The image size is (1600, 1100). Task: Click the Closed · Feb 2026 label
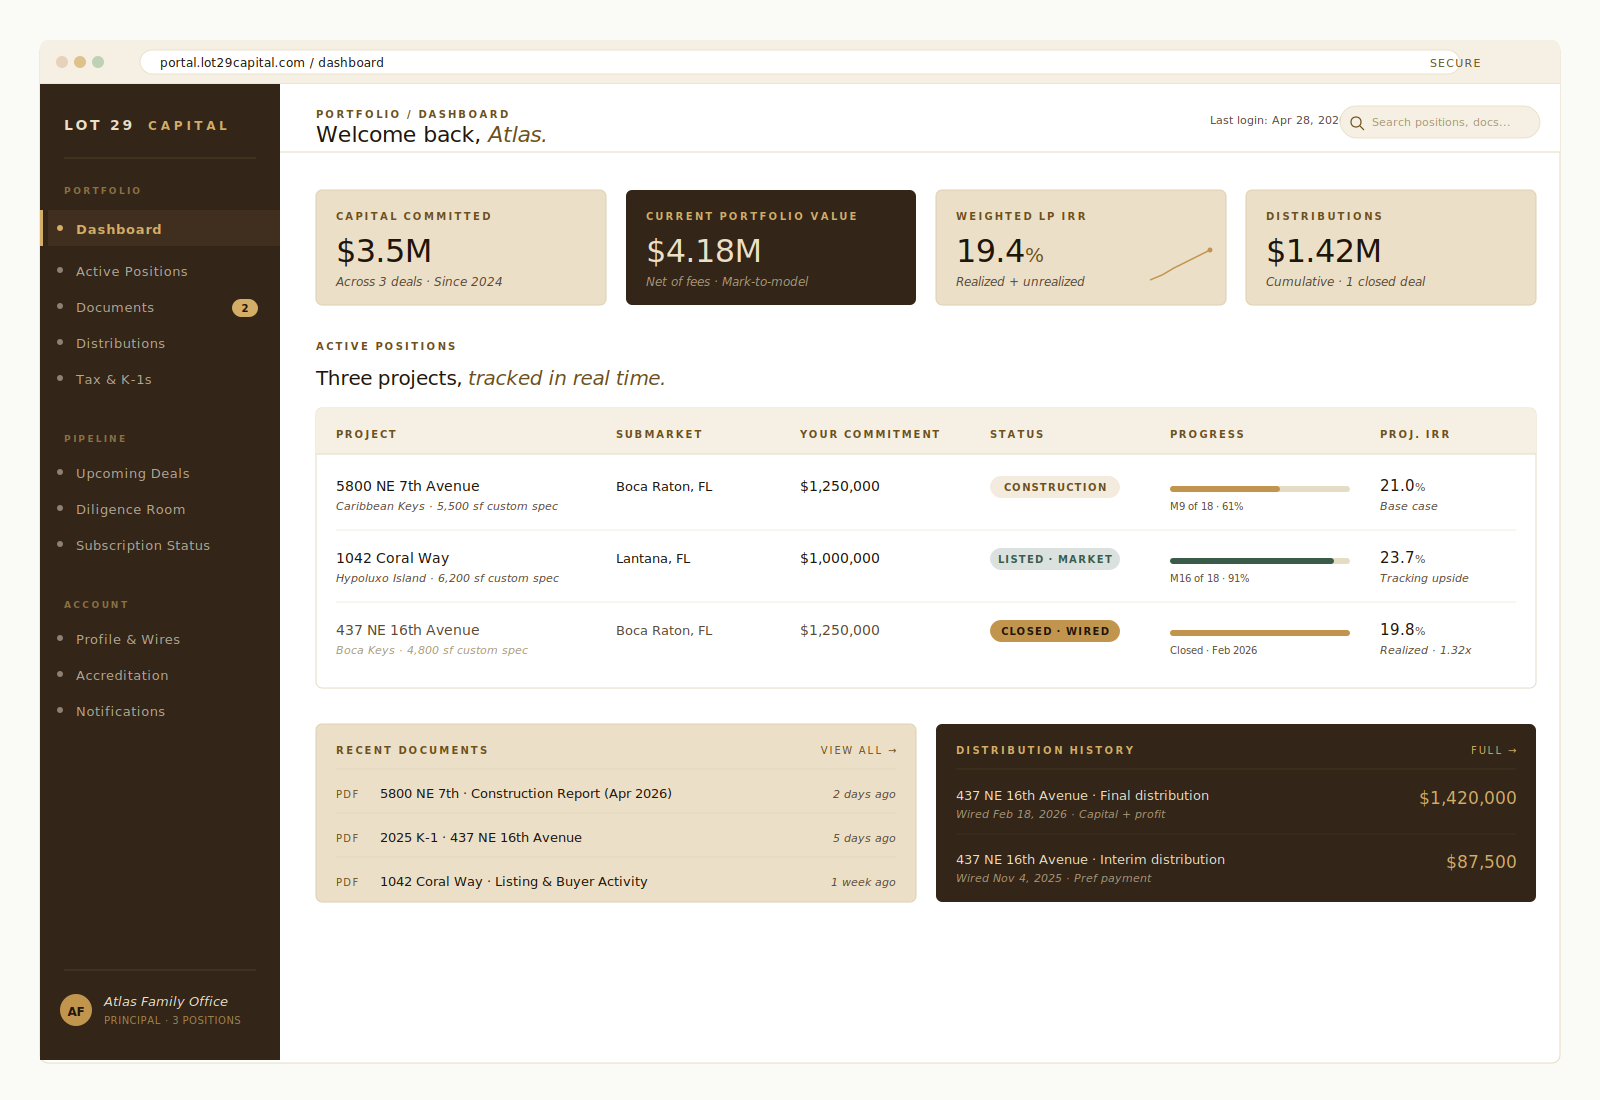point(1213,650)
